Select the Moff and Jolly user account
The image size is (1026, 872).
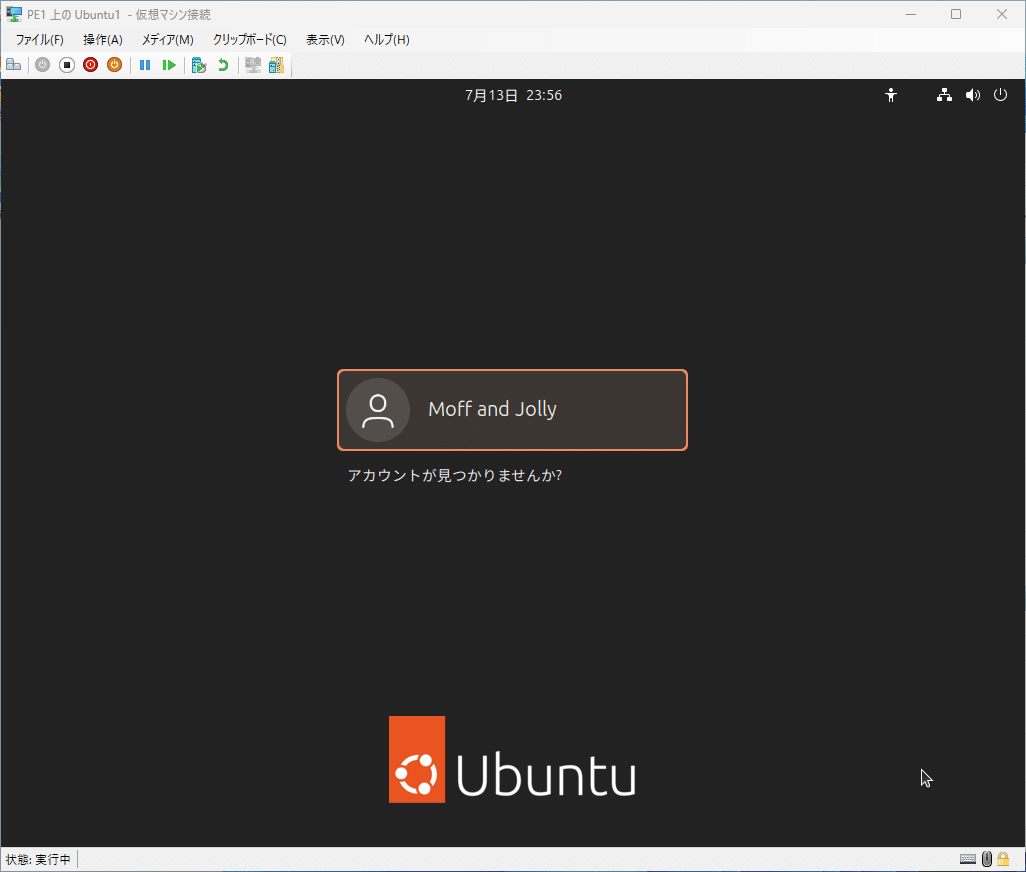pyautogui.click(x=512, y=410)
